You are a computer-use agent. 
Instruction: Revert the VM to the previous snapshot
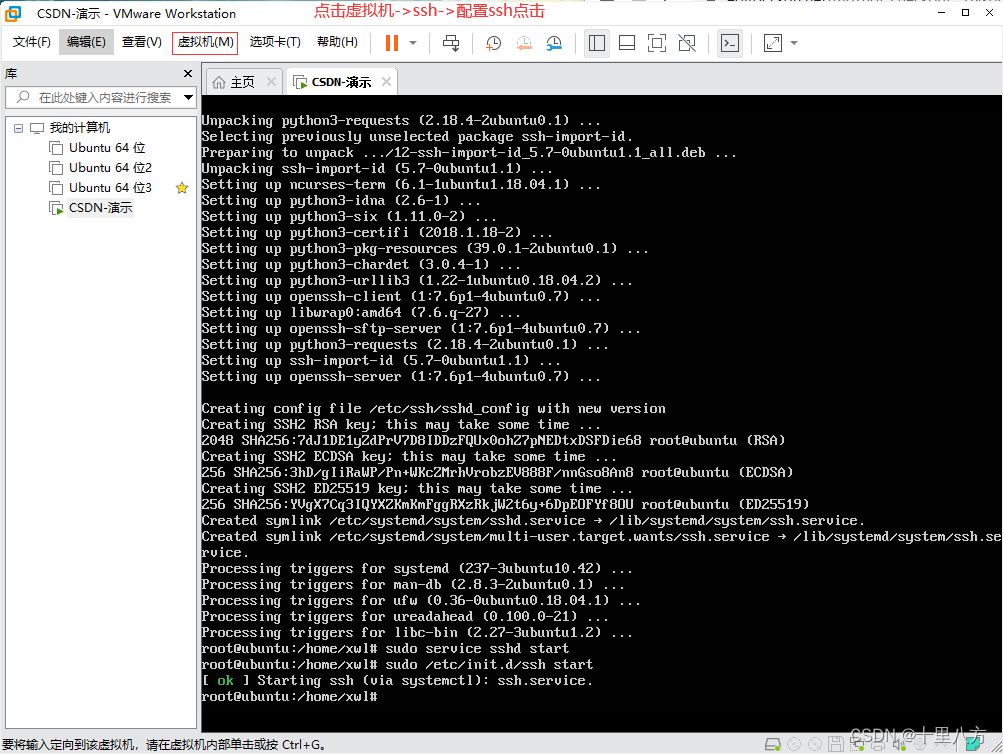pyautogui.click(x=524, y=43)
